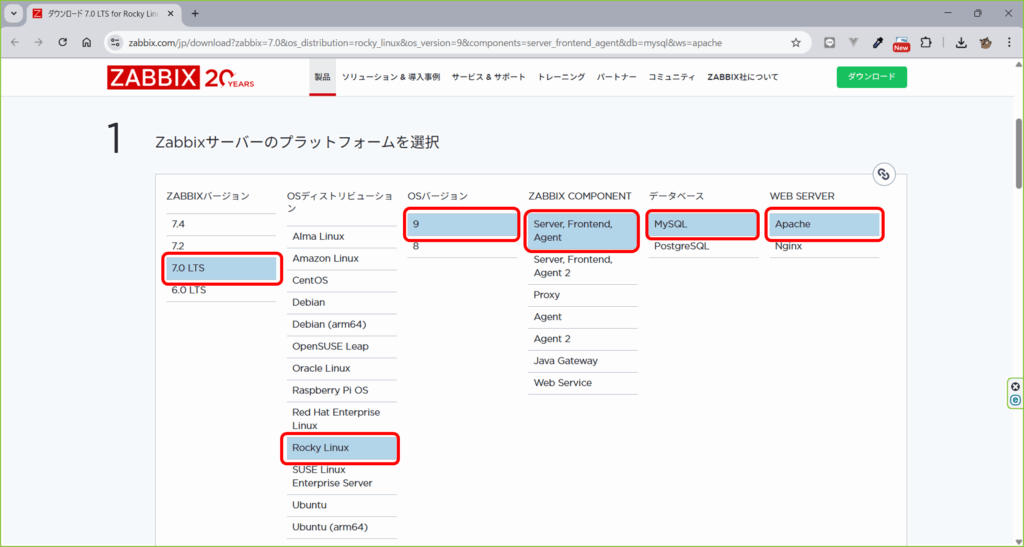Select Server, Frontend, Agent 2 component
This screenshot has width=1024, height=547.
click(x=583, y=266)
